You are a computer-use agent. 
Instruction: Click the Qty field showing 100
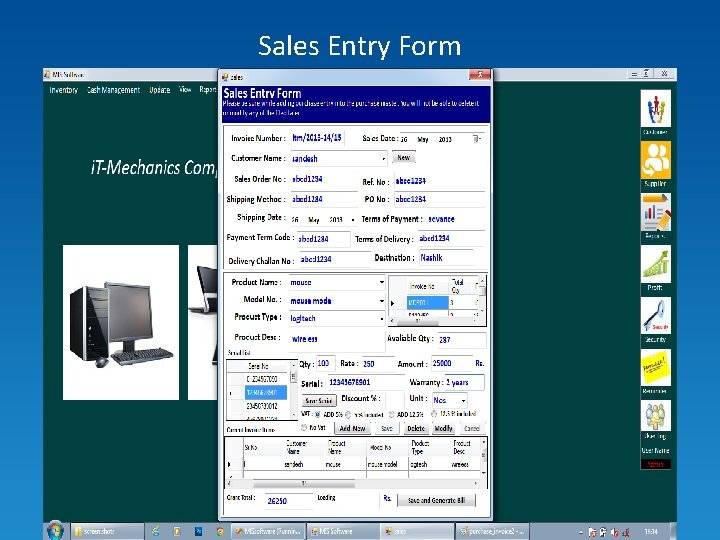[x=325, y=363]
